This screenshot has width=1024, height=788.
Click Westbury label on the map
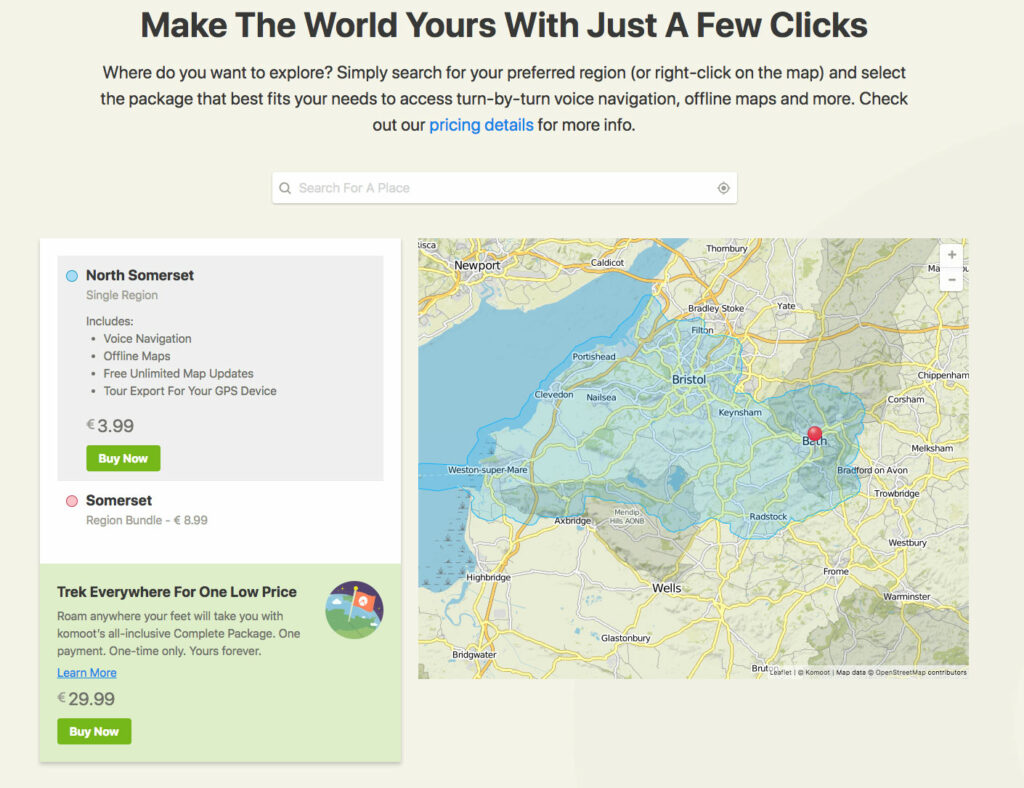[x=907, y=543]
